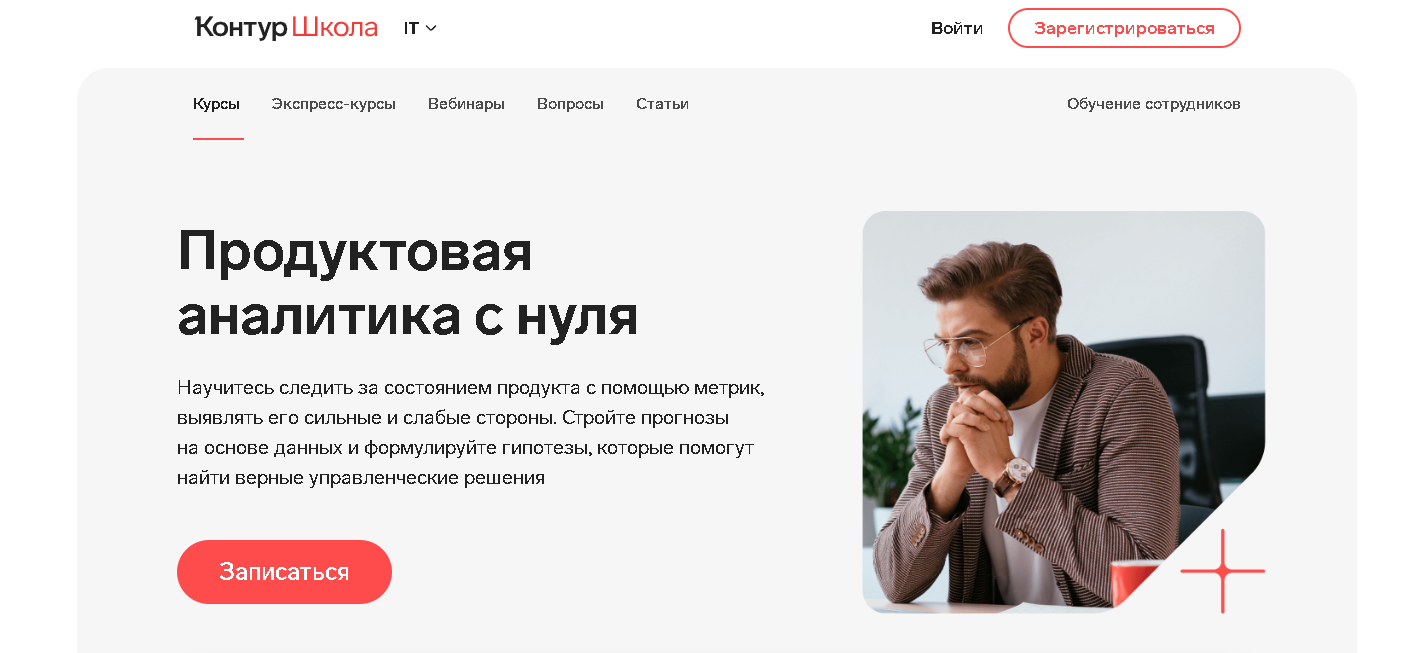Click the Продуктовая аналитика с нуля heading
1414x653 pixels.
[x=408, y=283]
